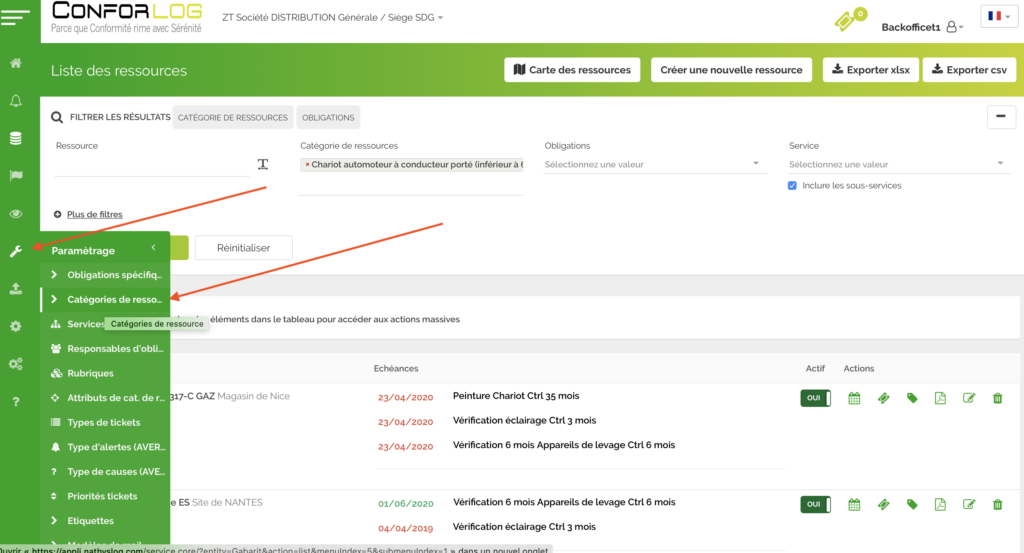Open the bell notifications sidebar icon
The height and width of the screenshot is (553, 1024).
coord(16,101)
